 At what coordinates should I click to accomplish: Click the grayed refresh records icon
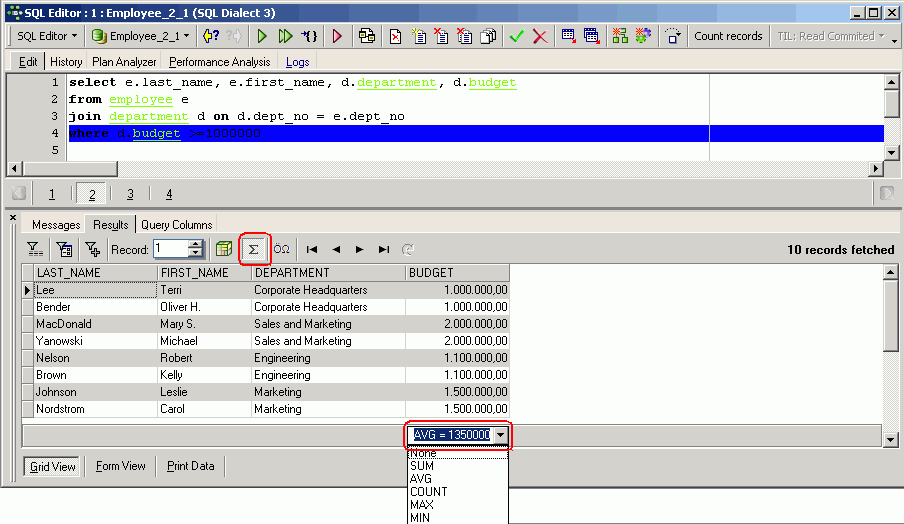coord(408,249)
